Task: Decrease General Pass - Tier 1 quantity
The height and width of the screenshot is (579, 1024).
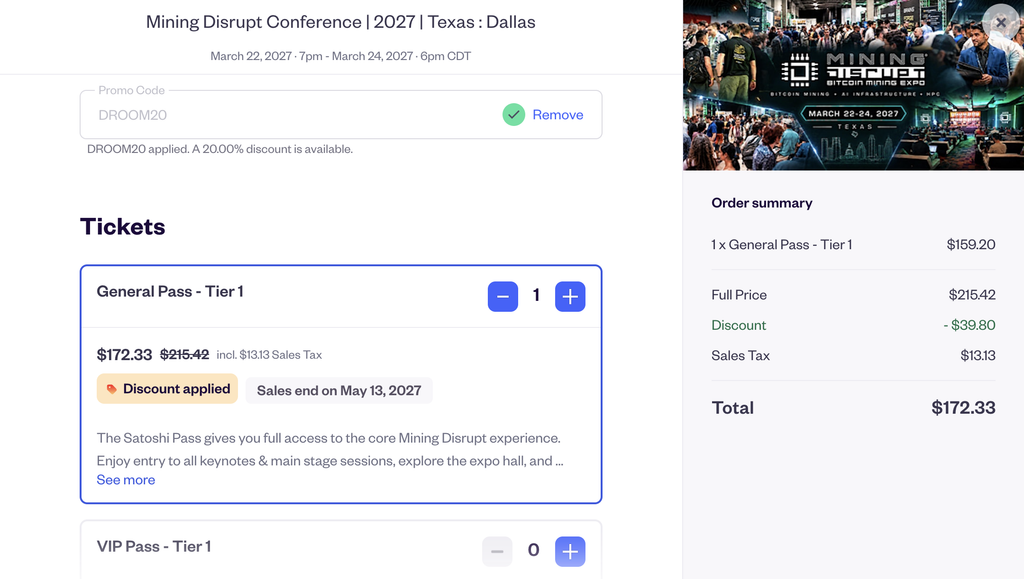Action: [x=502, y=296]
